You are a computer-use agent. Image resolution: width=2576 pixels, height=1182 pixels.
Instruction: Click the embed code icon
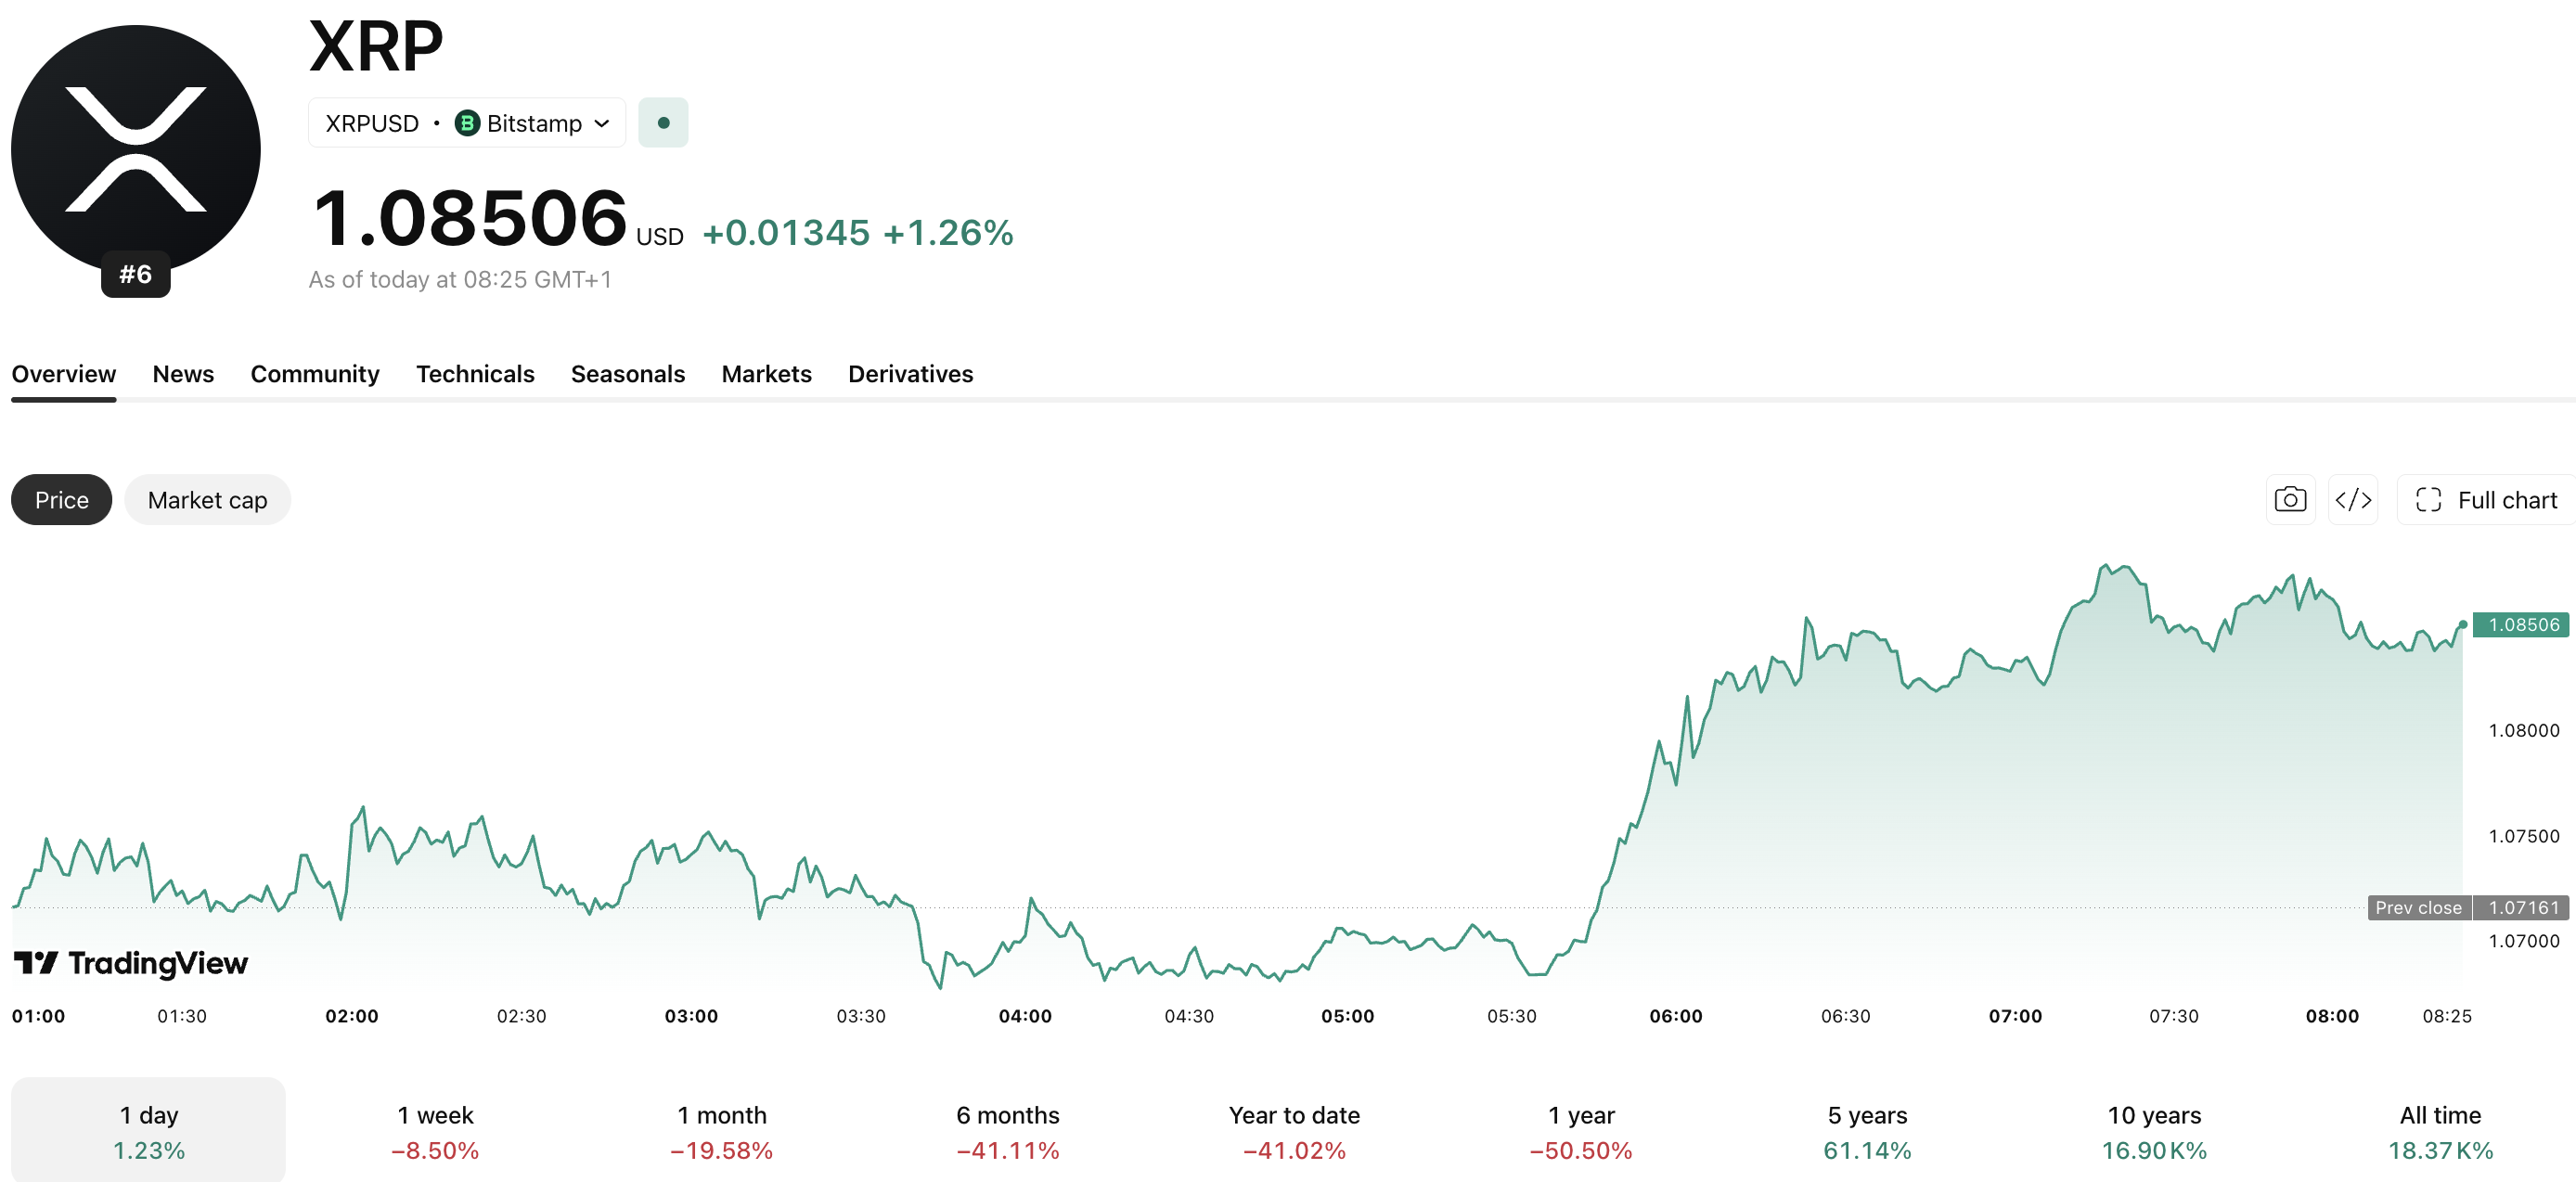(2353, 499)
